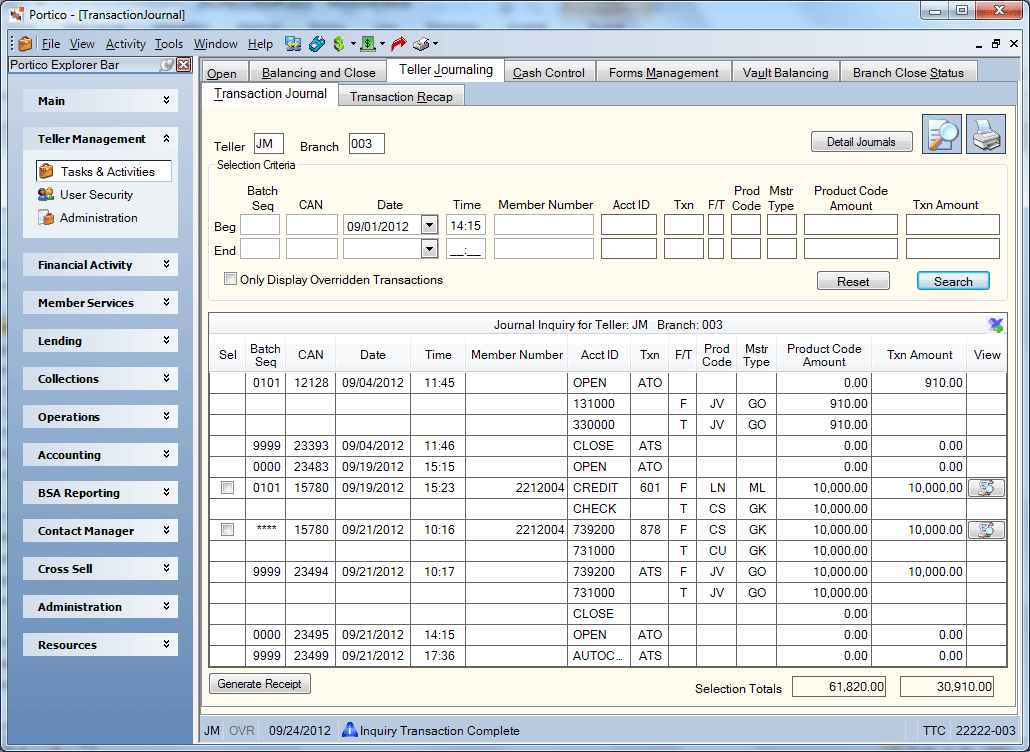Click the alert icon beside Inquiry Transaction Complete
Viewport: 1030px width, 752px height.
click(350, 730)
